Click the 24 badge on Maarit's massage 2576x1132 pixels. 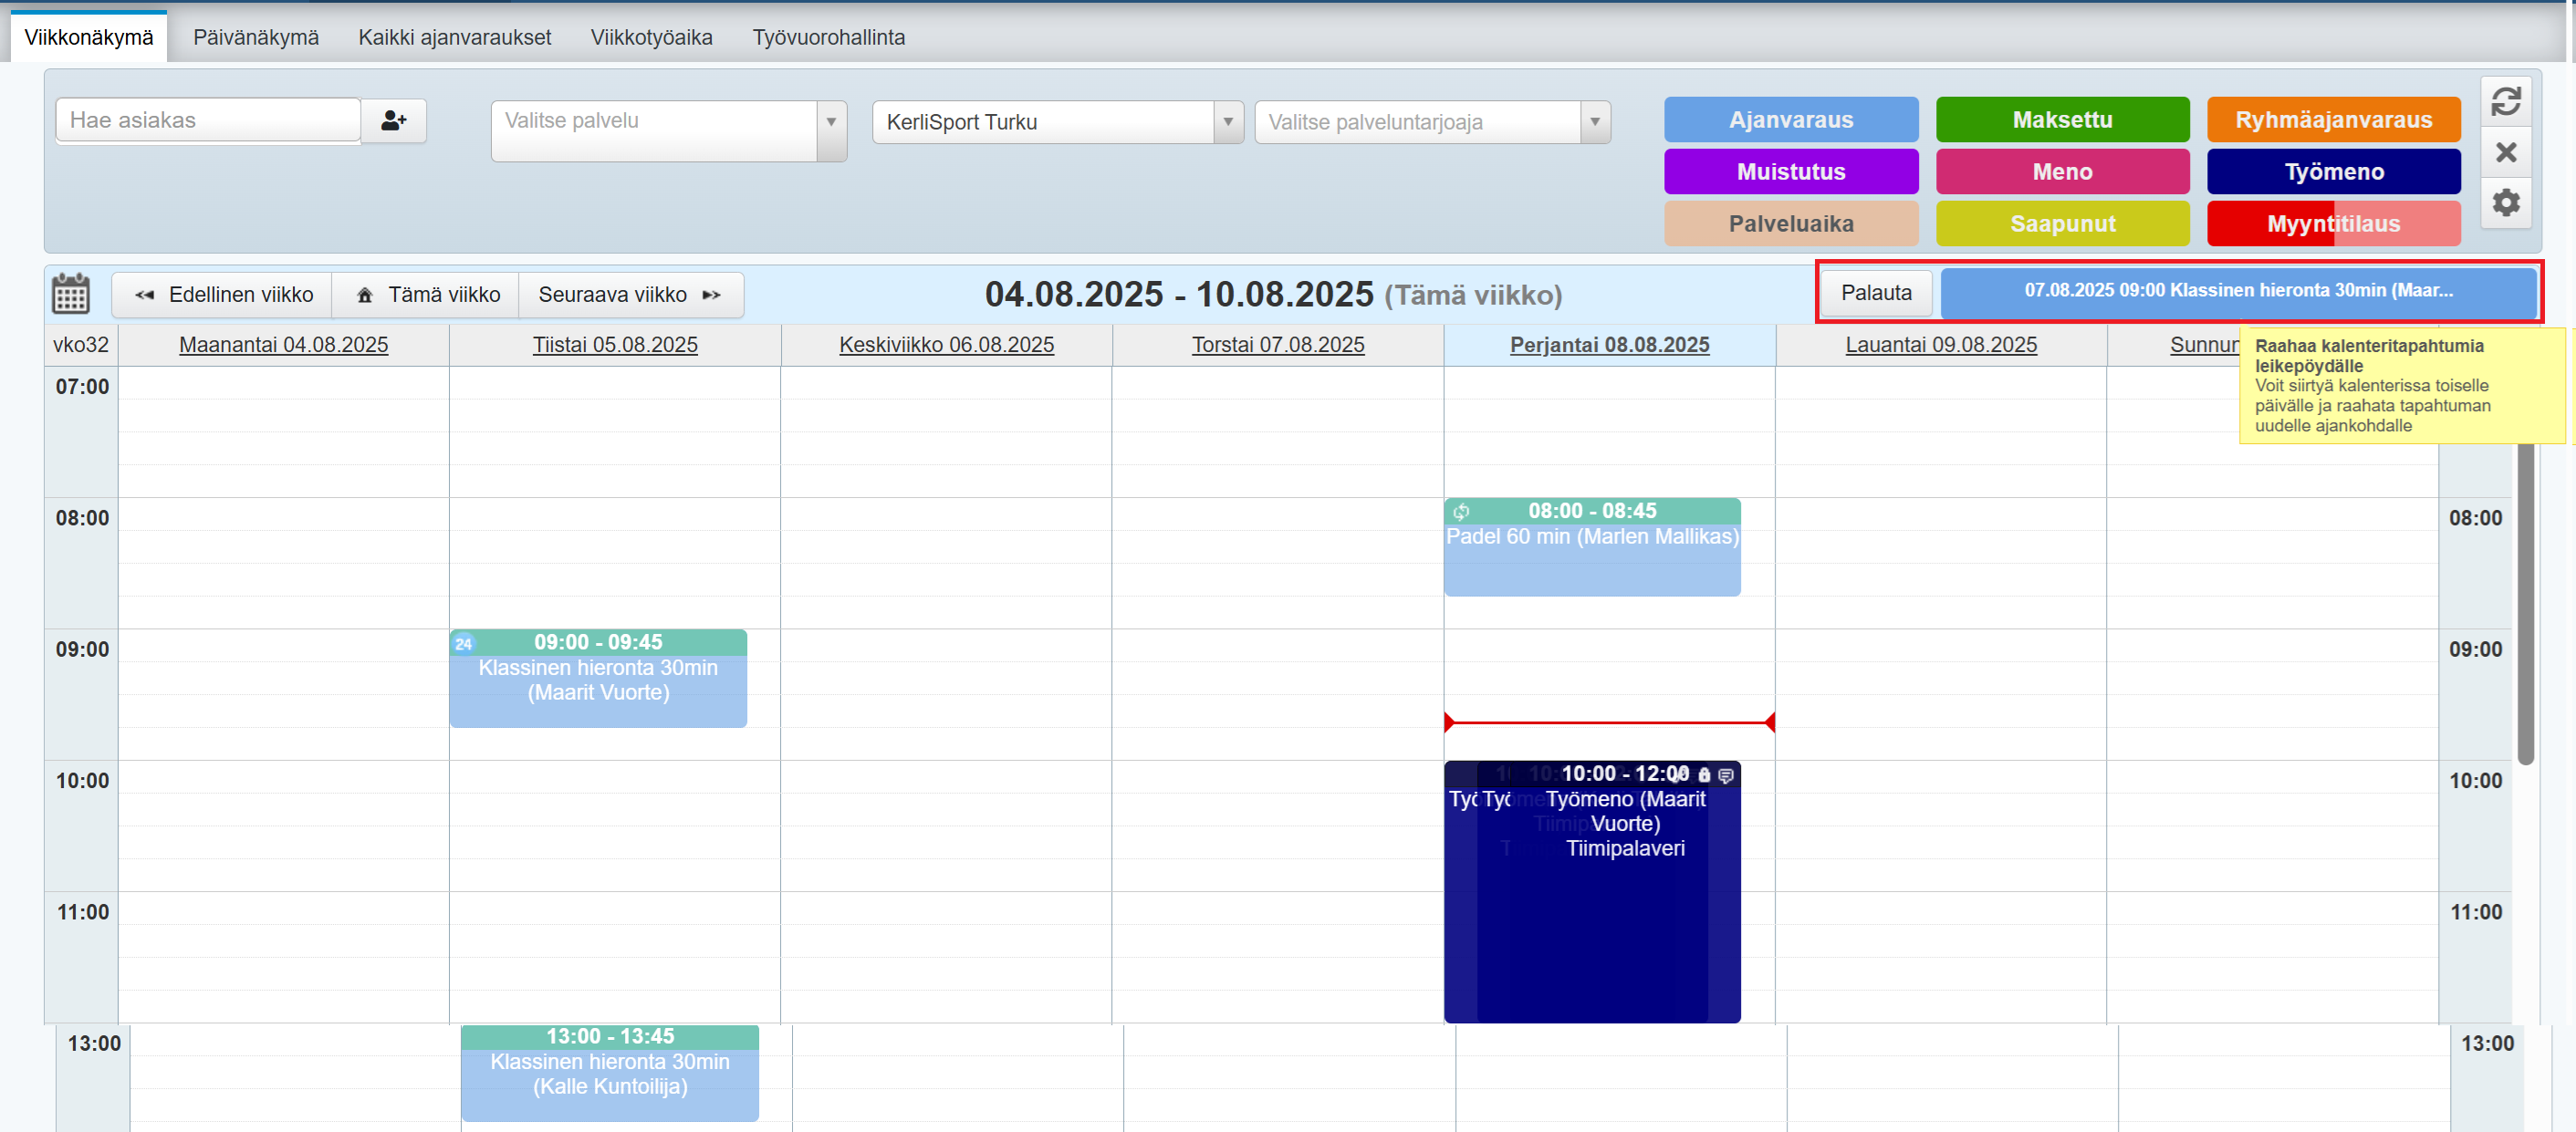coord(464,643)
